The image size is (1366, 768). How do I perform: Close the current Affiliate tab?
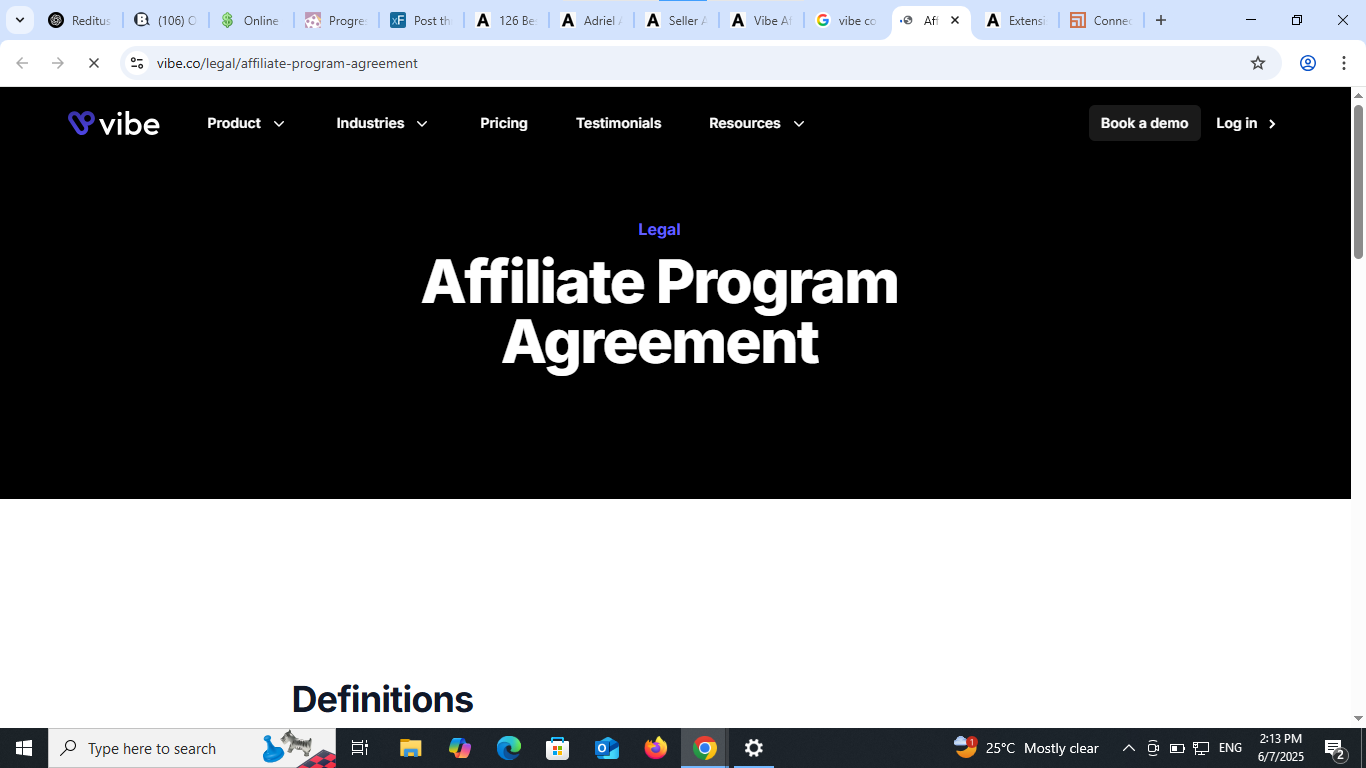coord(954,20)
